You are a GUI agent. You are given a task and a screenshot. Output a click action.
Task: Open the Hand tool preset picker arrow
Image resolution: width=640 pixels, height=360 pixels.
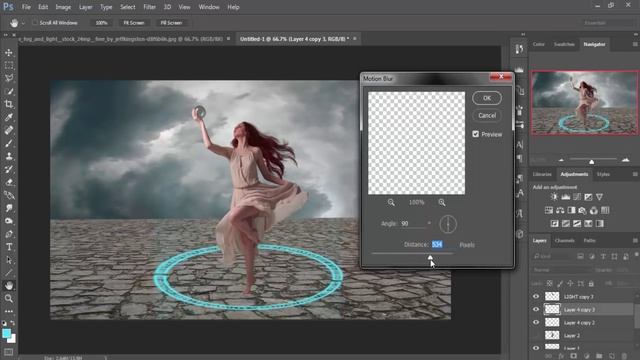click(23, 23)
